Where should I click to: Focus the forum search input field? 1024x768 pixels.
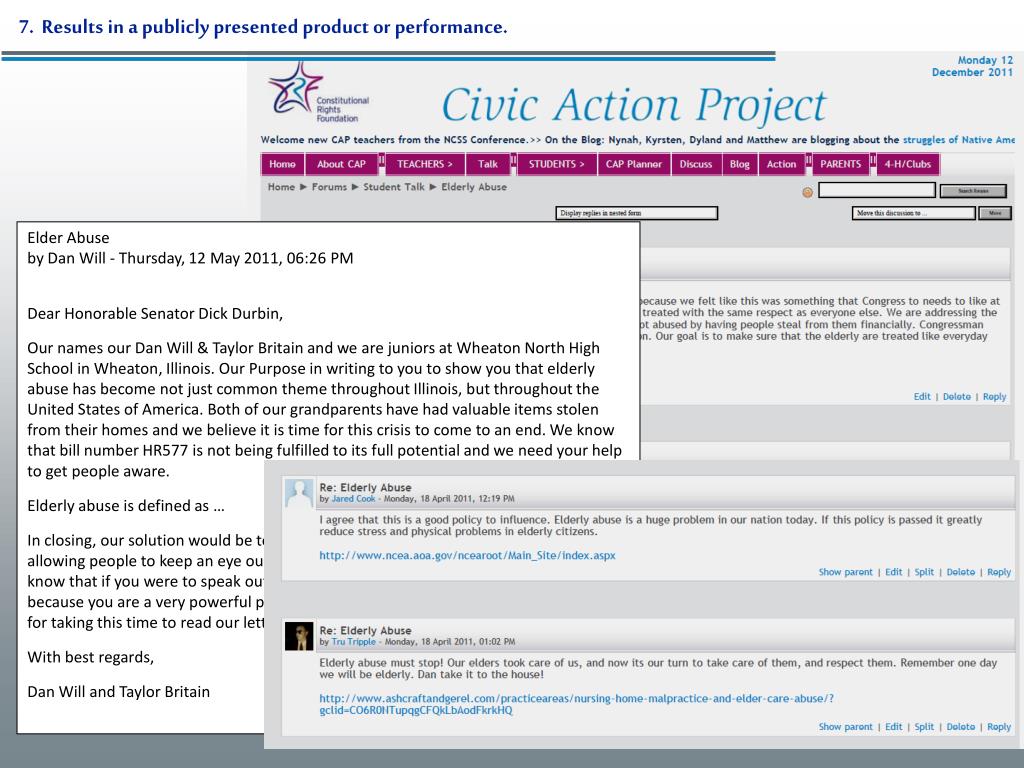pyautogui.click(x=876, y=190)
